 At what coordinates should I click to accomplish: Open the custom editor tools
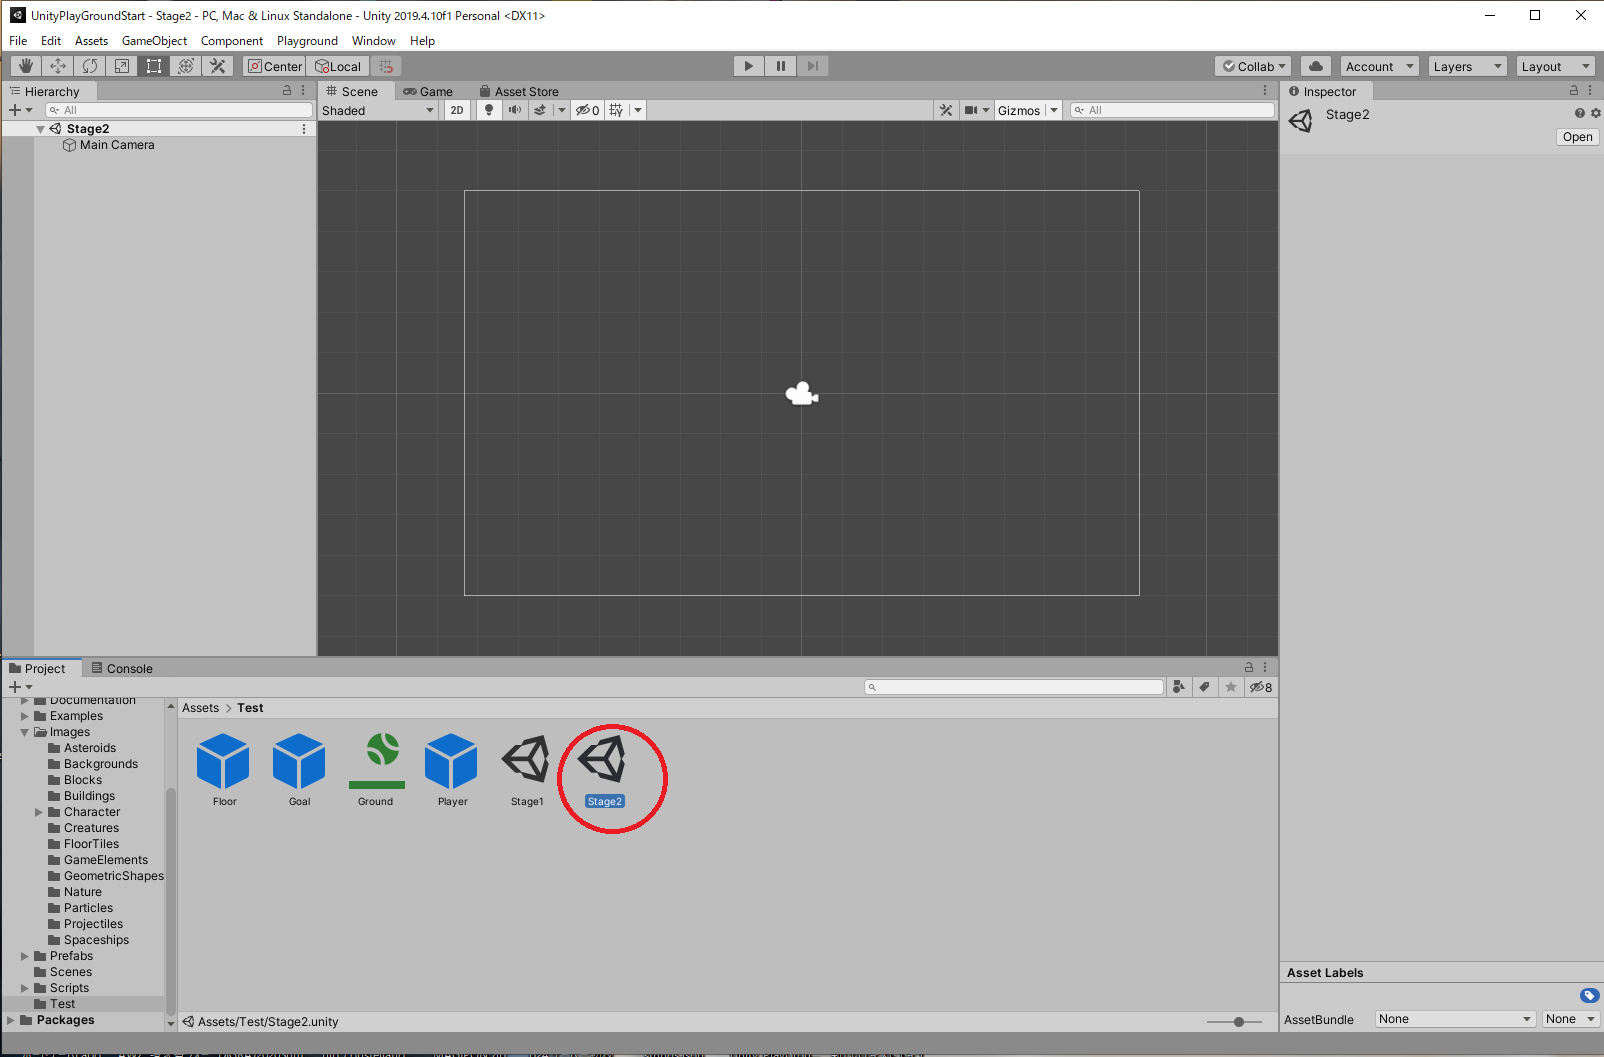218,66
